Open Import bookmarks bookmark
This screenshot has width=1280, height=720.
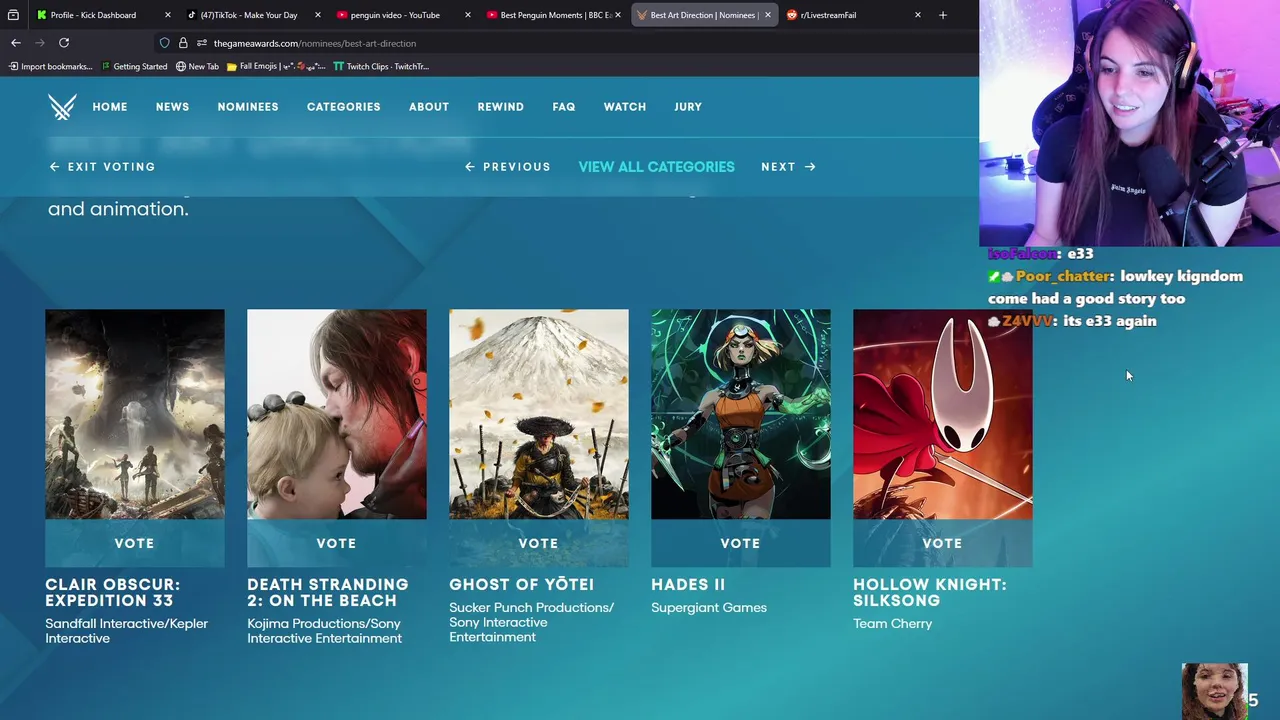[x=50, y=66]
